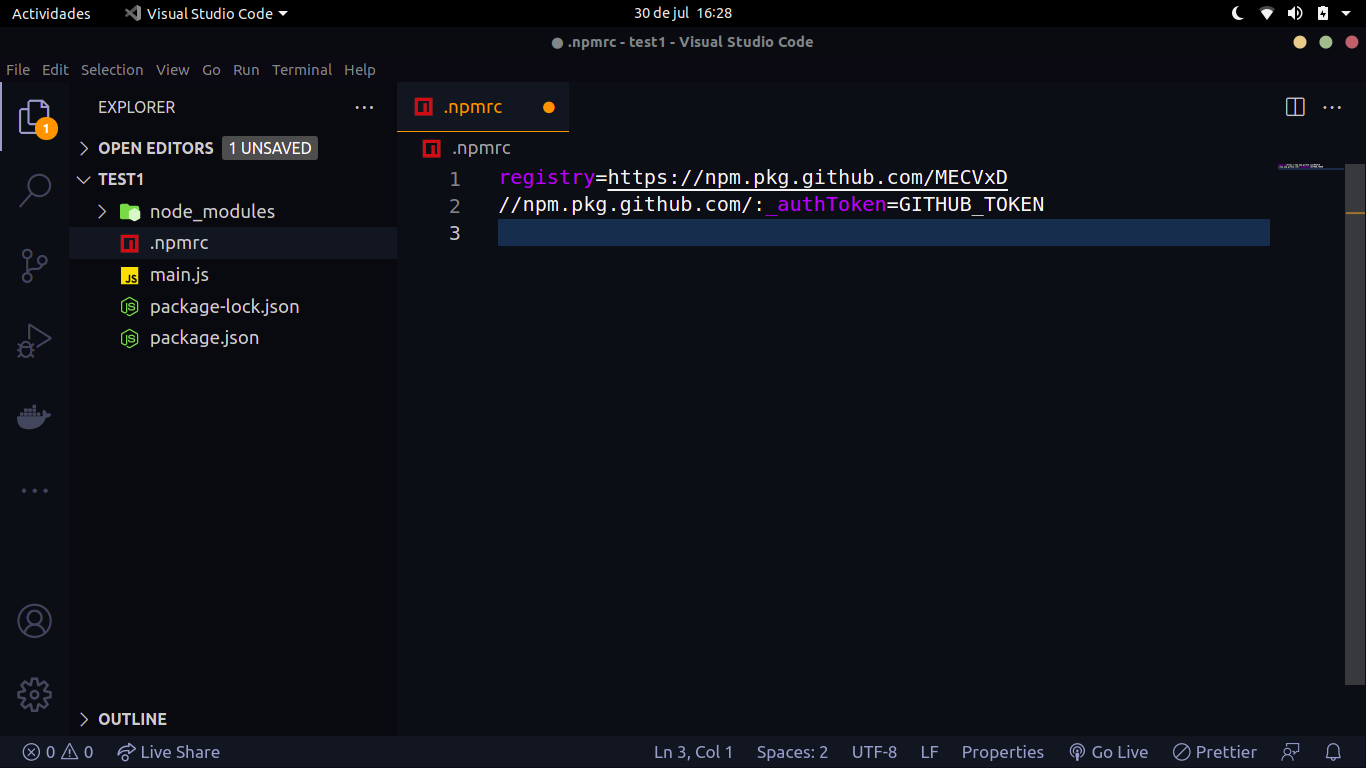Open the Edit menu

coord(55,70)
